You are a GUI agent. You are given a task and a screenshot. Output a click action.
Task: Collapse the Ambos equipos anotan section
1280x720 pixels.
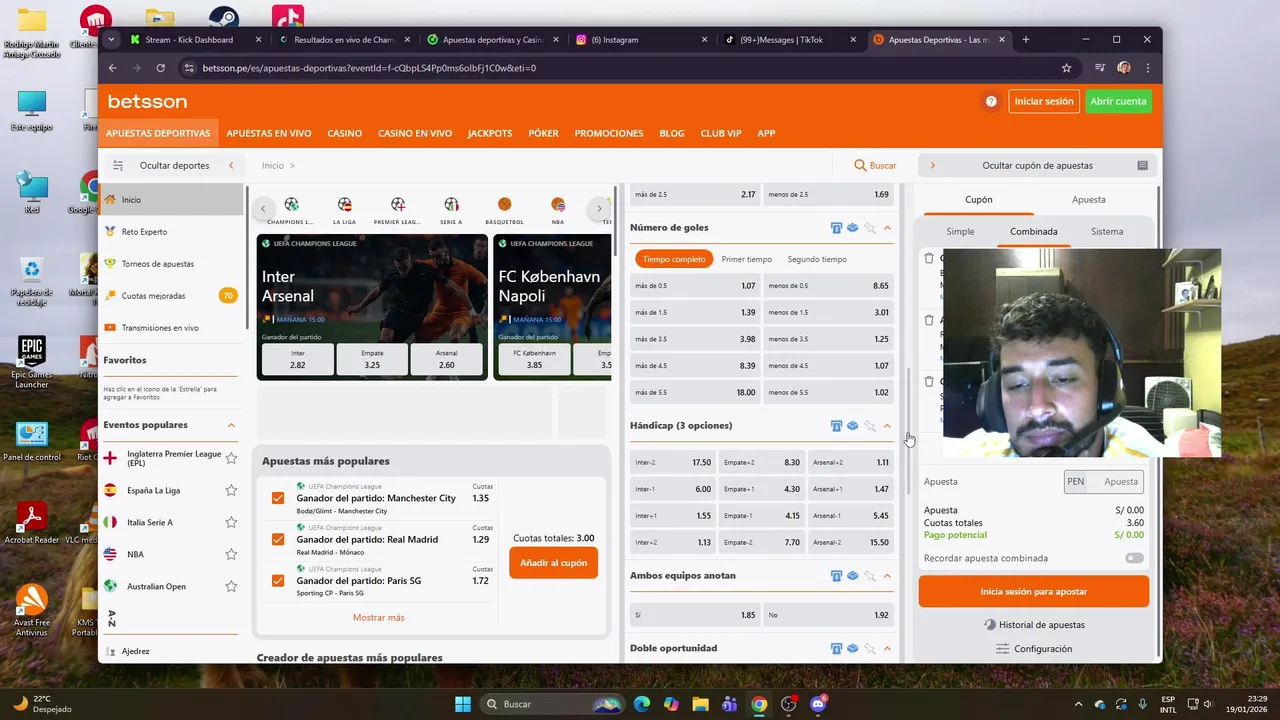tap(887, 576)
